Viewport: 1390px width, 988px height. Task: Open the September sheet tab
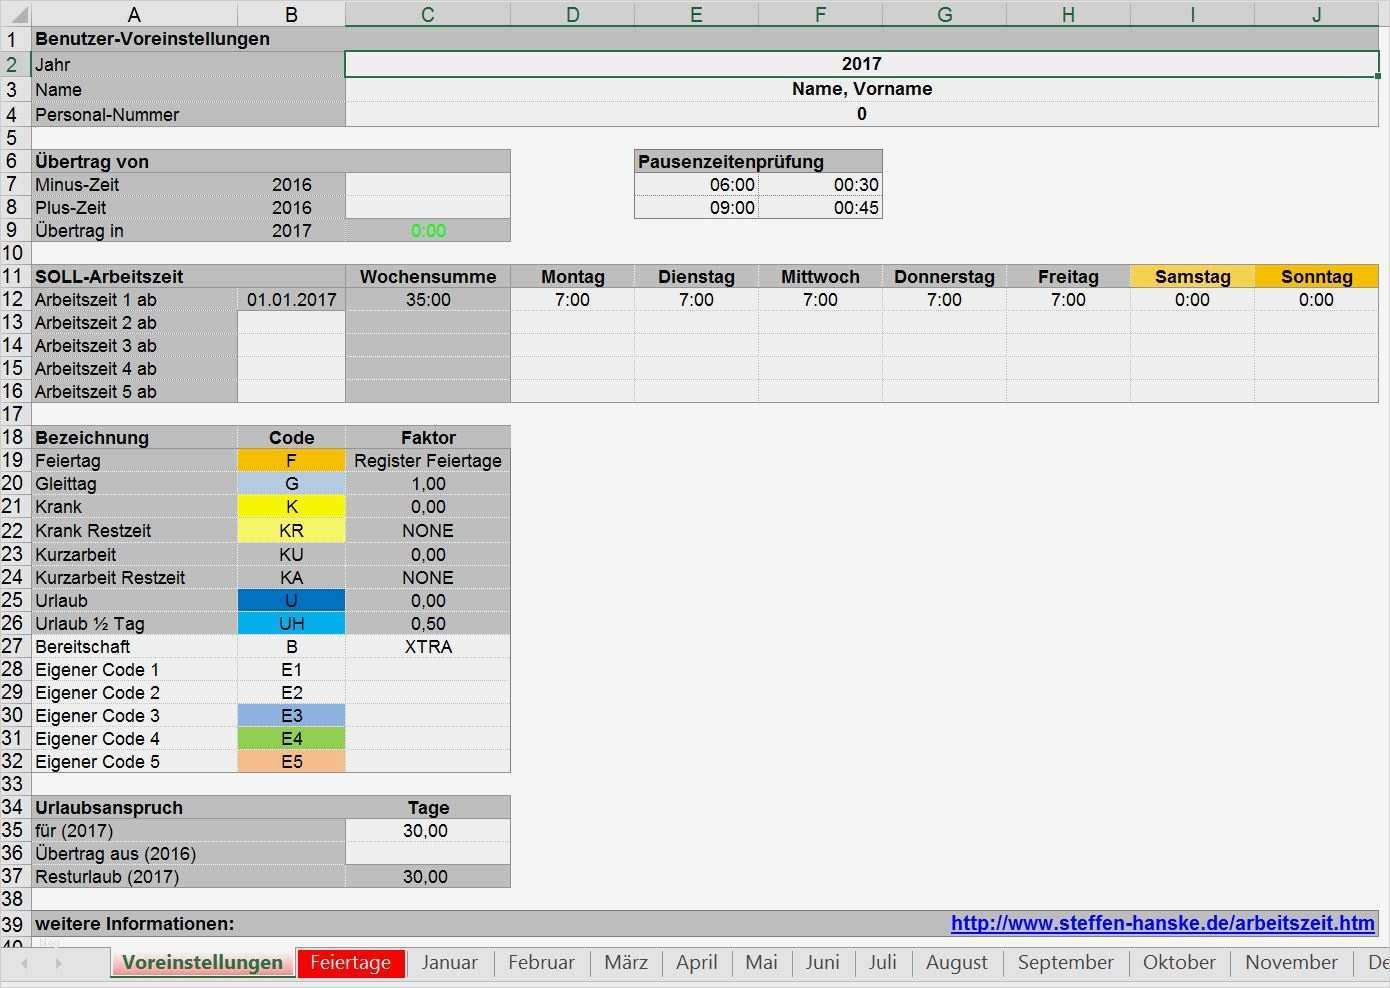1065,962
